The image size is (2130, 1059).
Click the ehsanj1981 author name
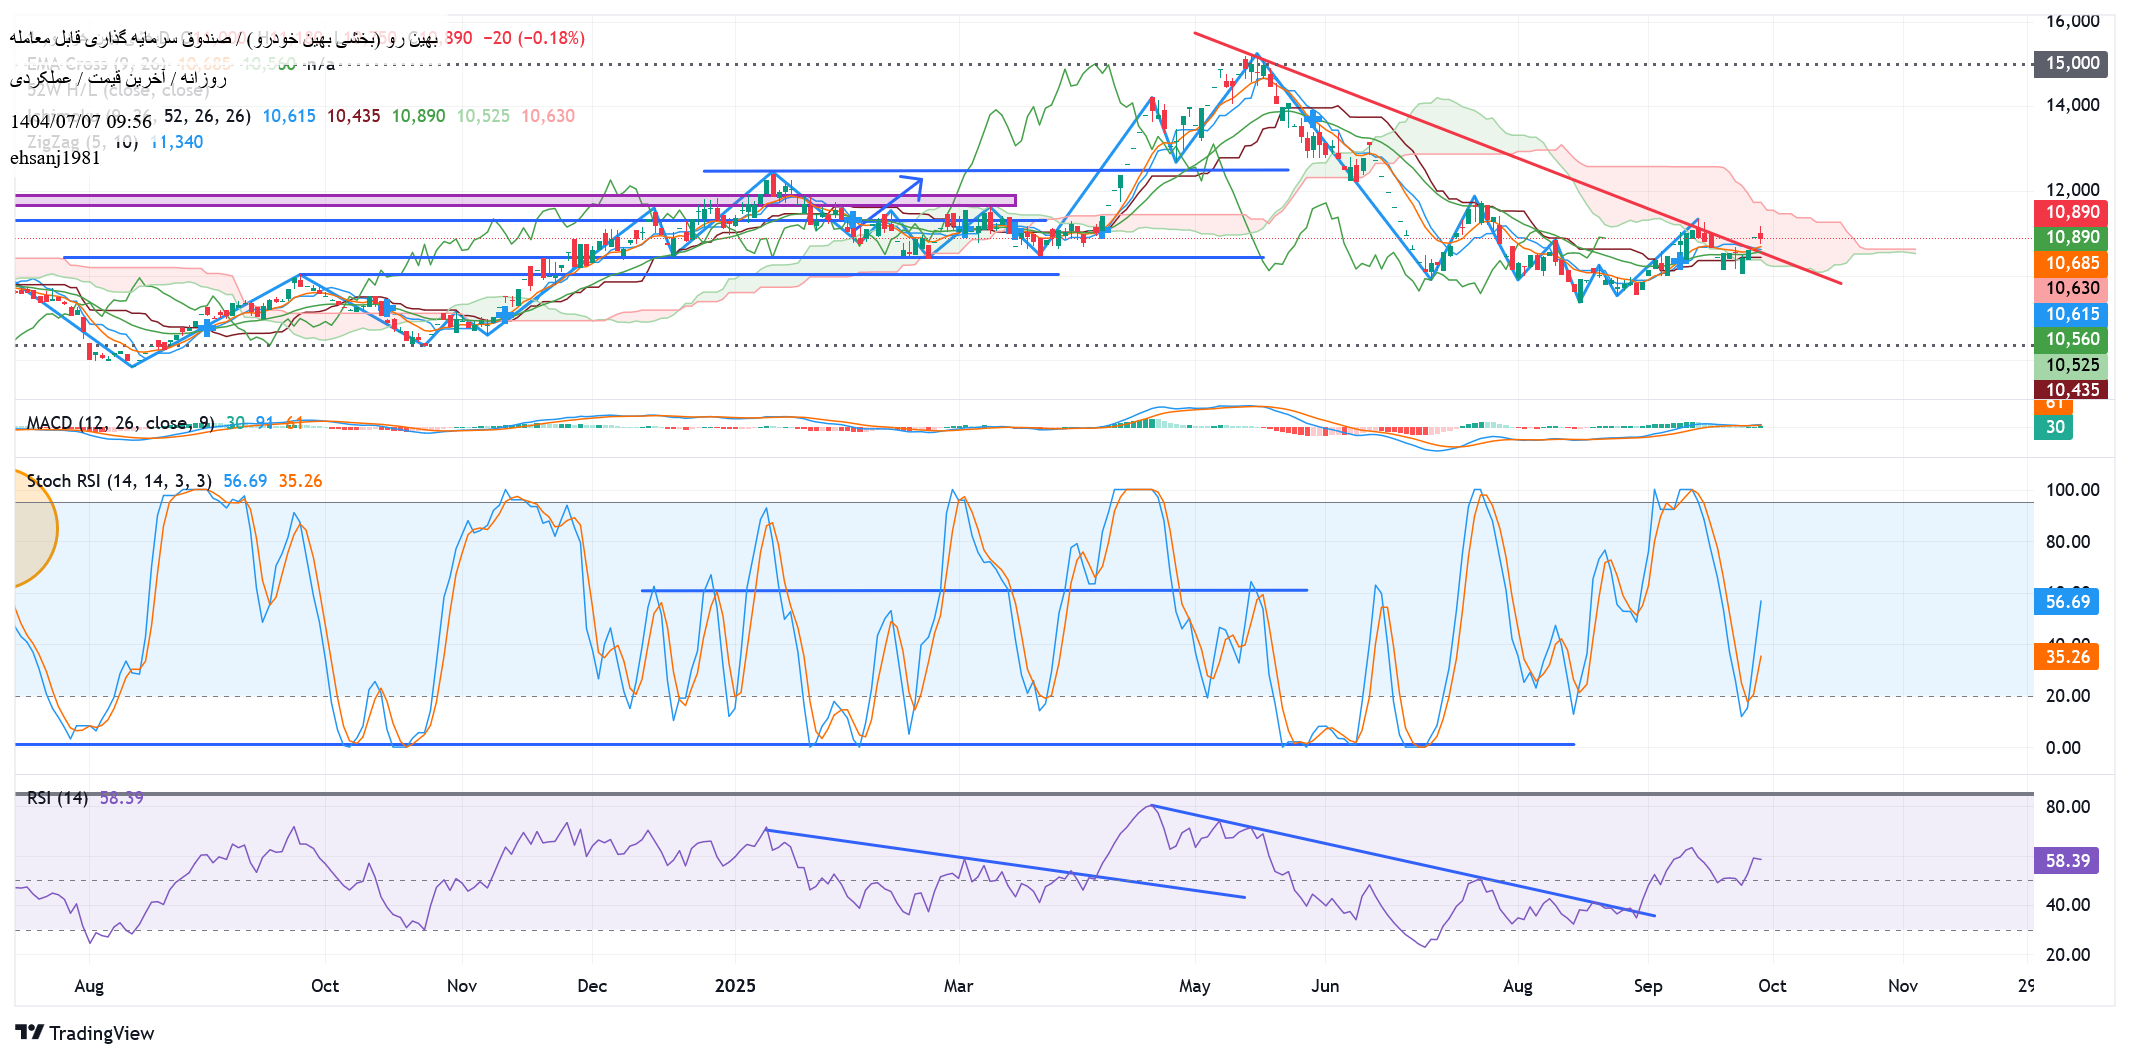click(55, 158)
